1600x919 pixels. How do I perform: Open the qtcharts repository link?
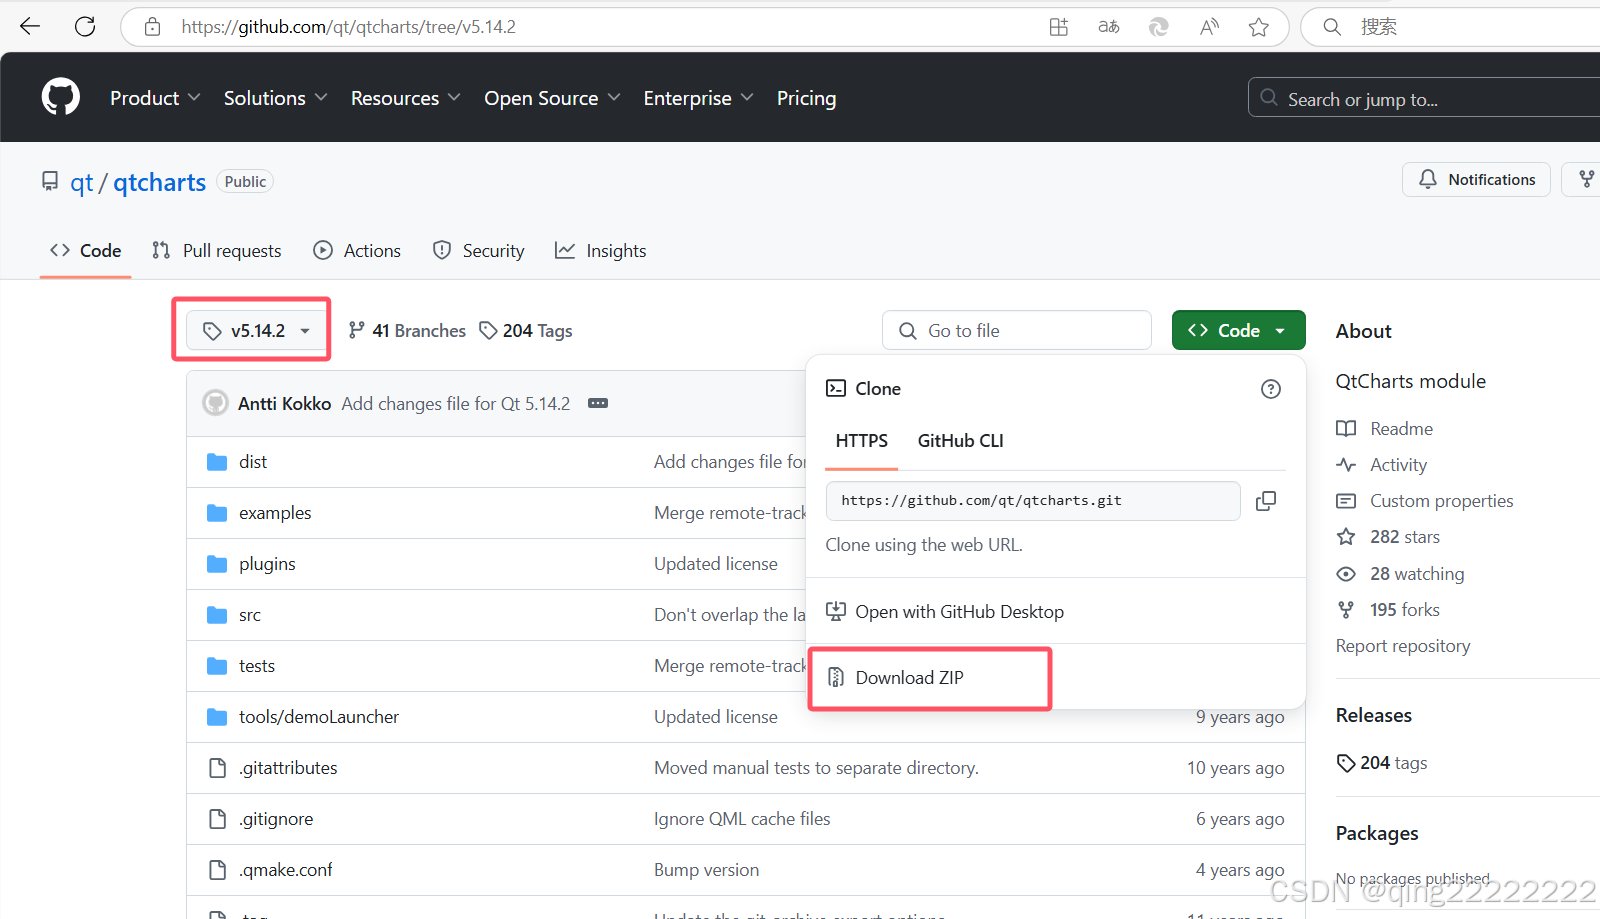click(x=159, y=183)
